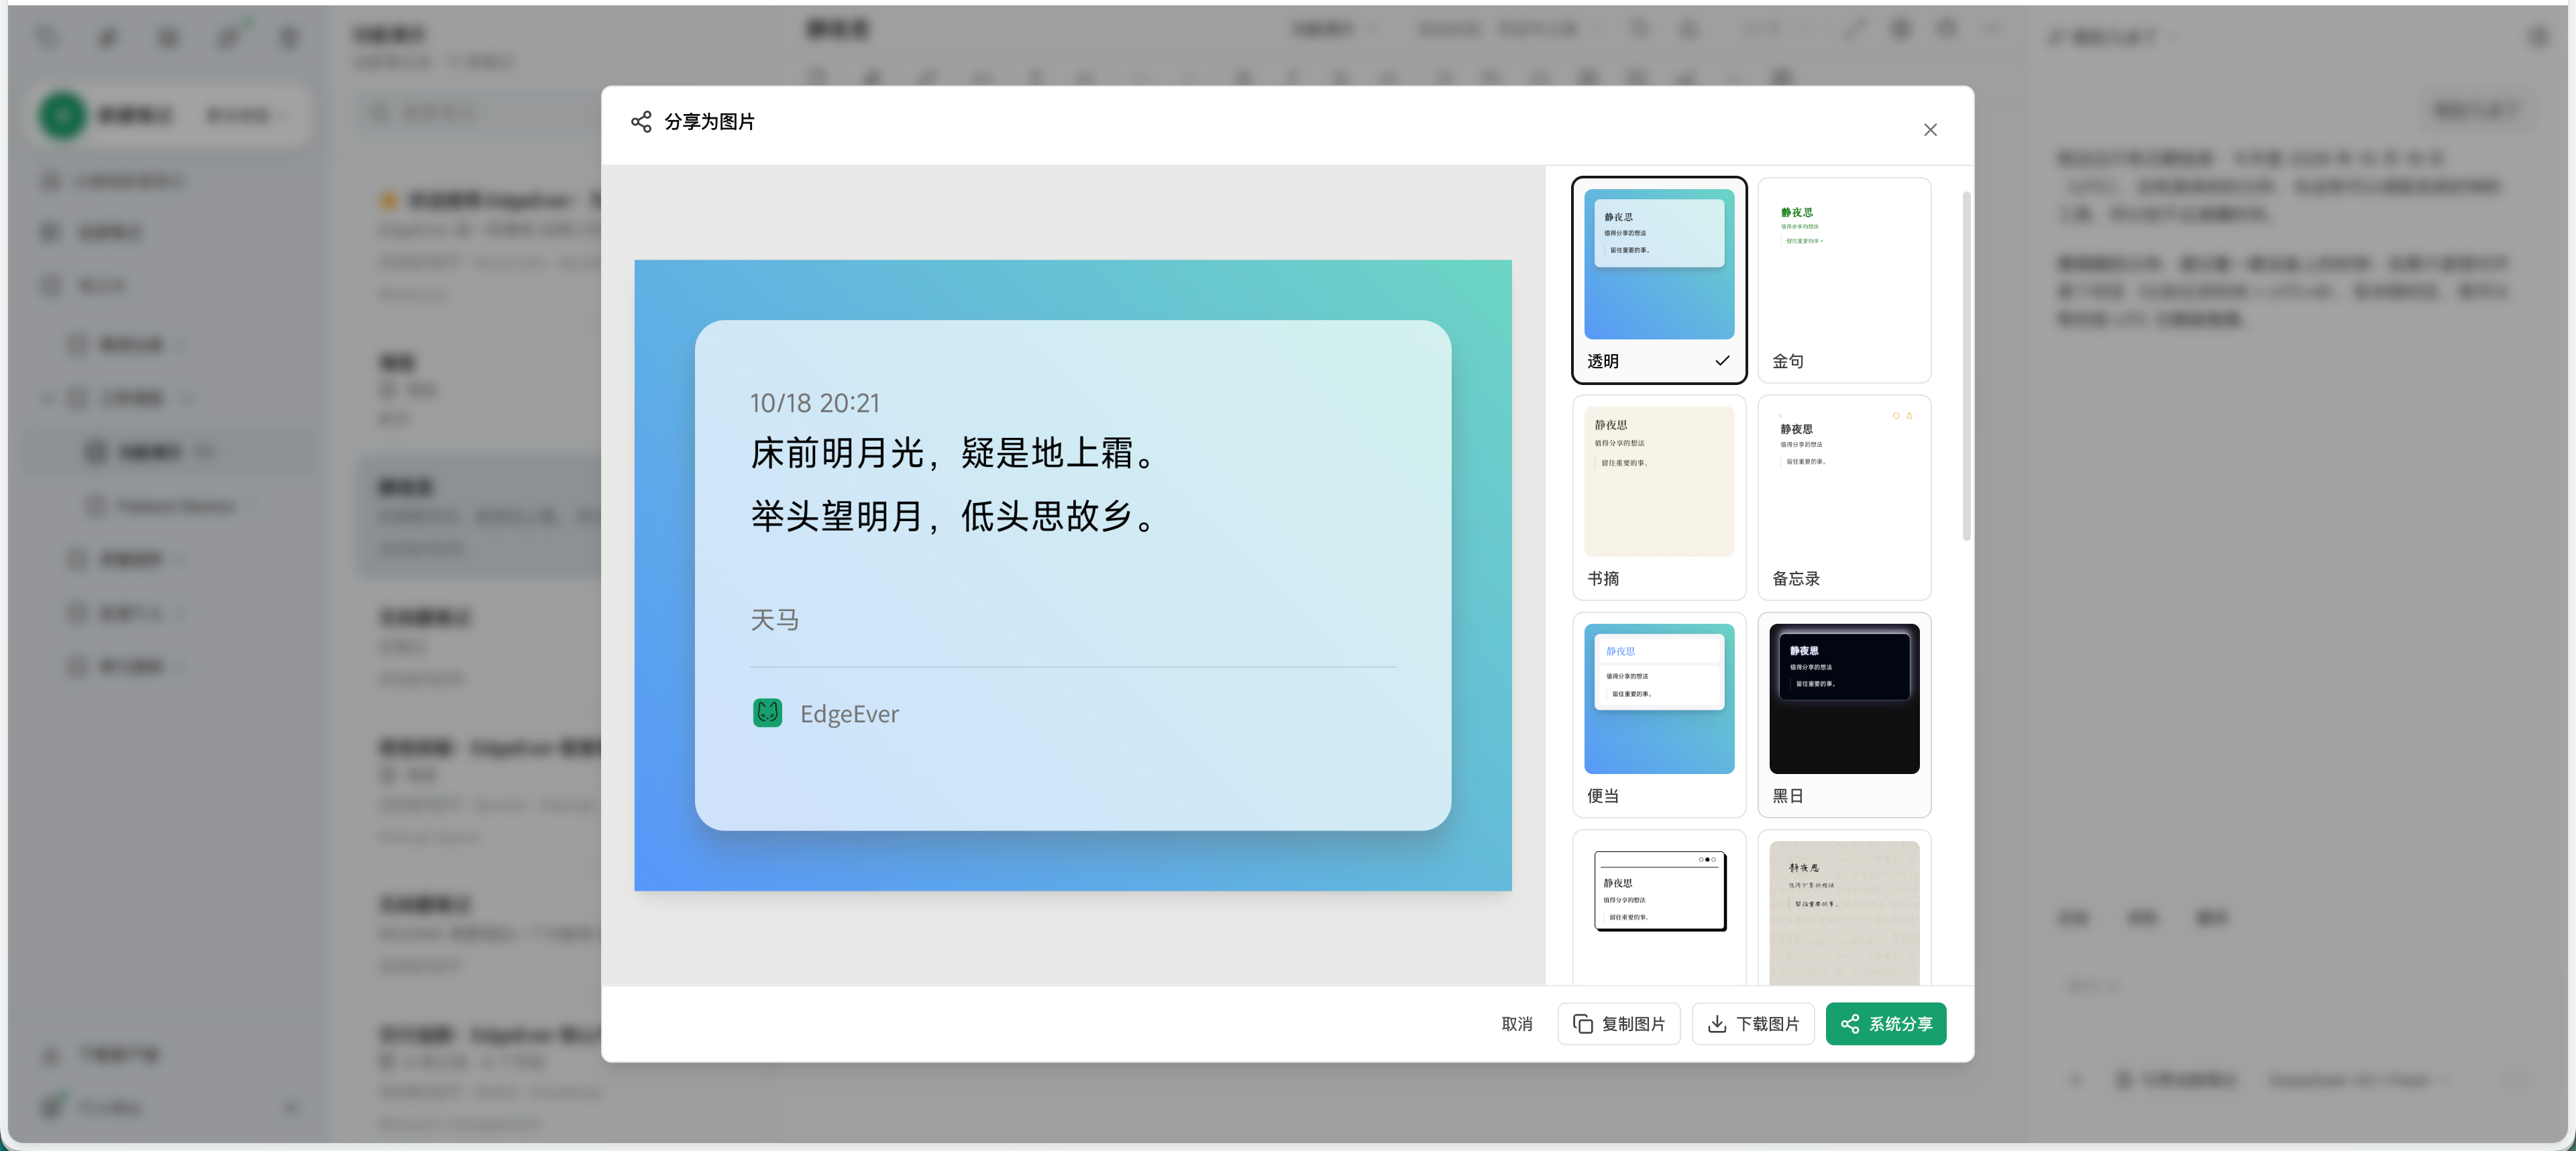Click the 复制图片 button
This screenshot has width=2576, height=1151.
(x=1618, y=1023)
